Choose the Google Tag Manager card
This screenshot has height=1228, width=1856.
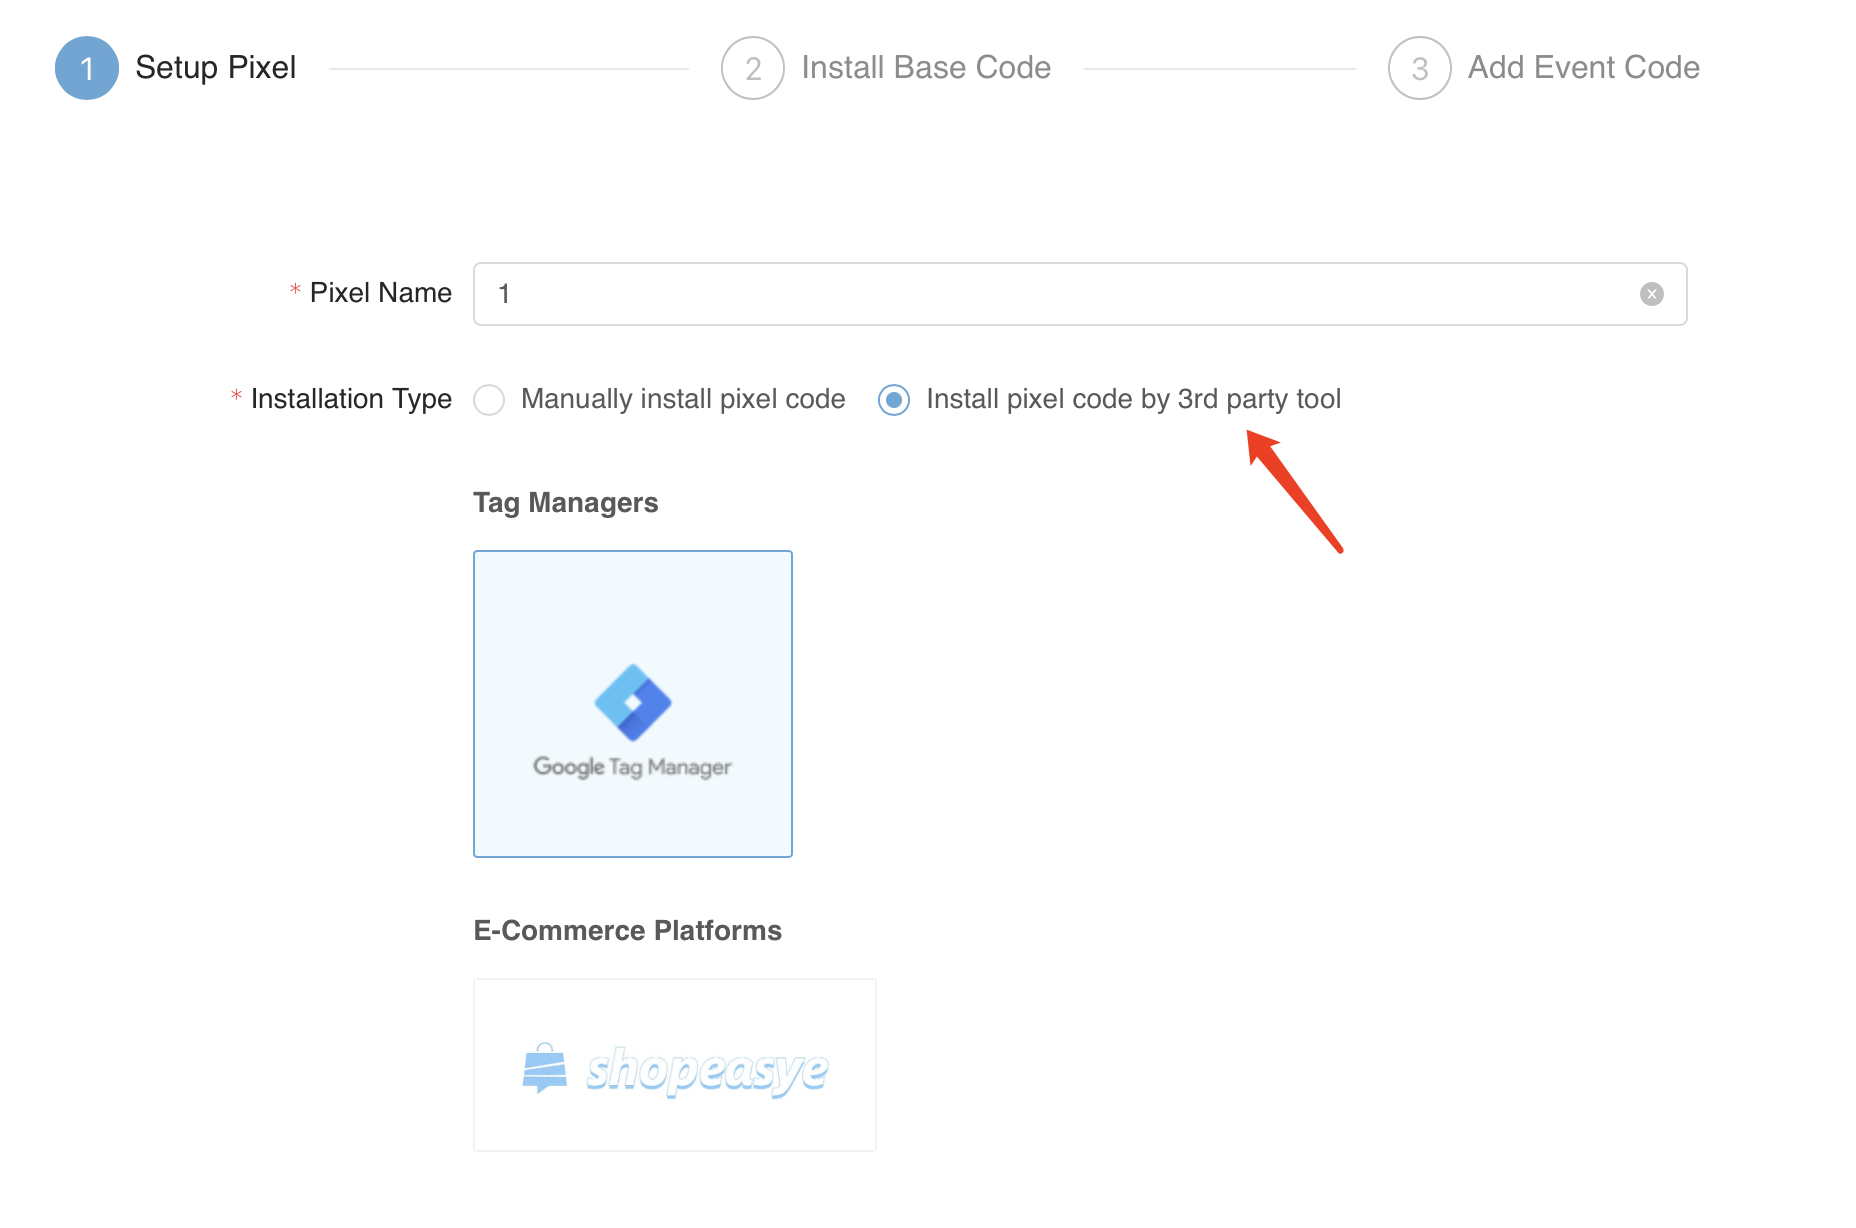633,704
